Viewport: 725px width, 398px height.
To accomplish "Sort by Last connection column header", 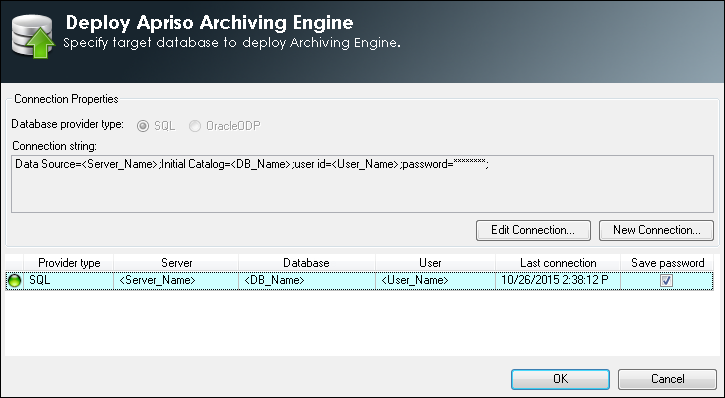I will click(x=558, y=263).
